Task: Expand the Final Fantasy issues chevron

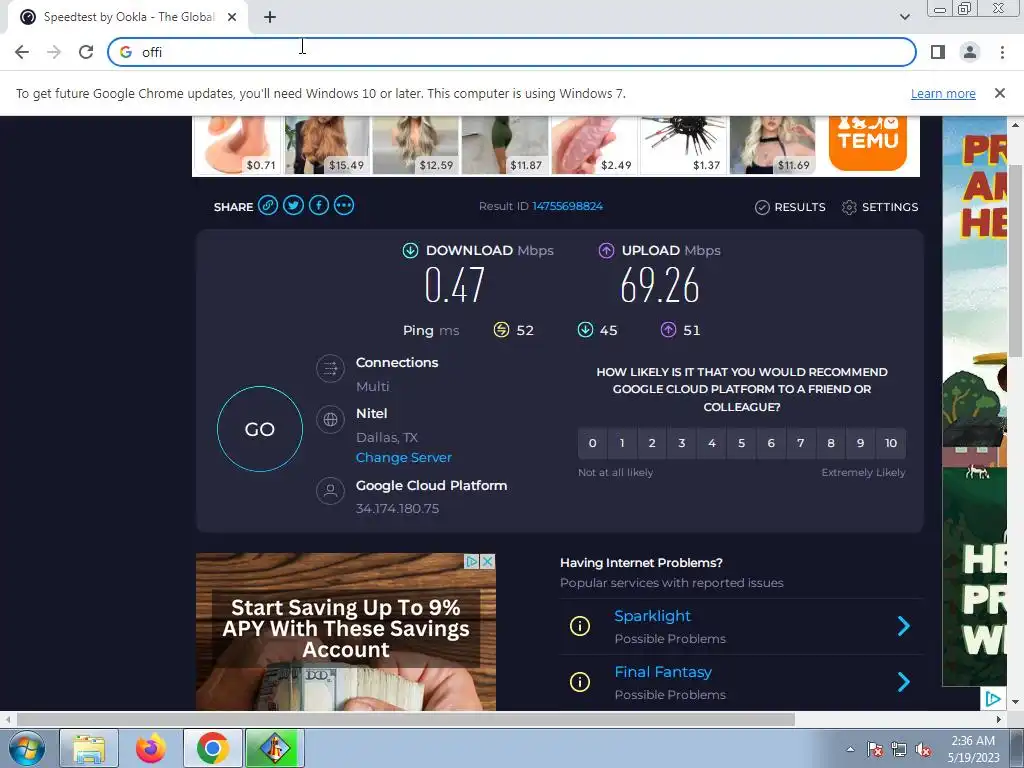Action: pyautogui.click(x=904, y=682)
